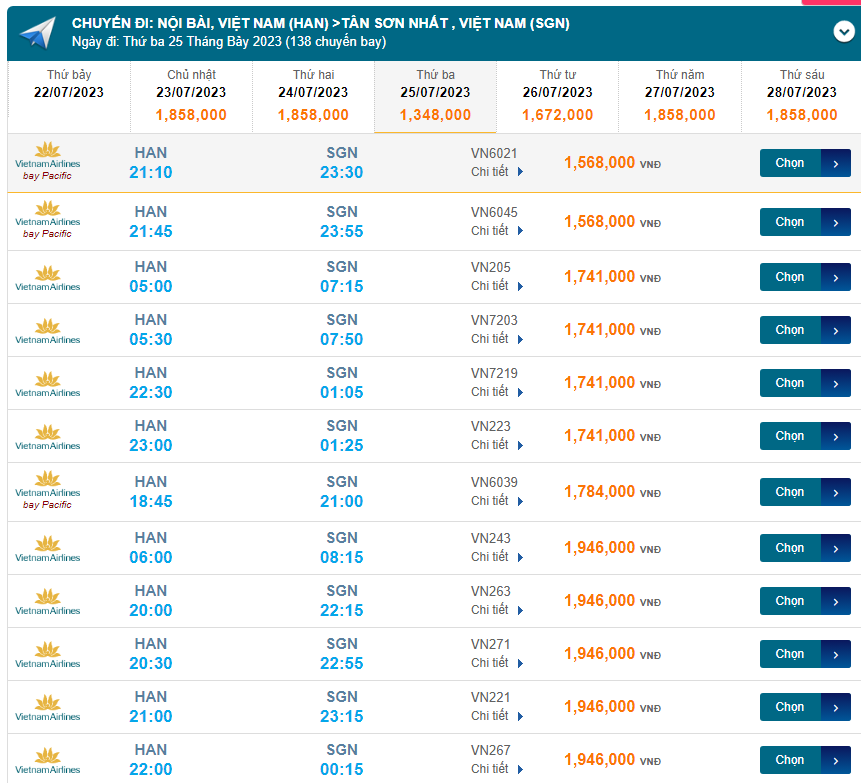
Task: Switch to Chủ nhật 23/07/2023 date tab
Action: 191,97
